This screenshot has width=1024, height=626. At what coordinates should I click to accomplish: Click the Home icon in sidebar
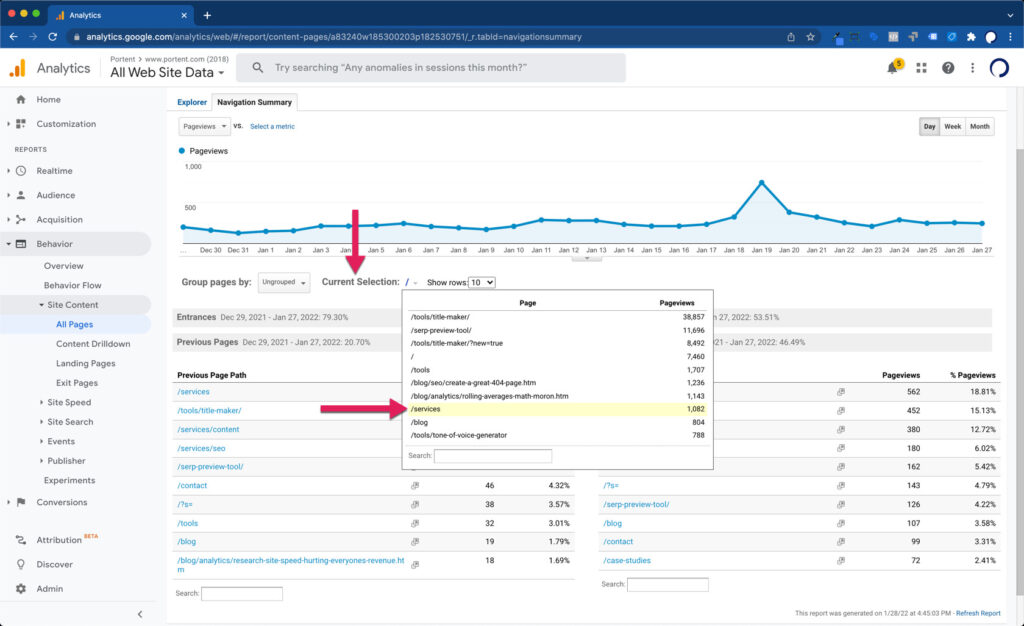click(x=21, y=99)
